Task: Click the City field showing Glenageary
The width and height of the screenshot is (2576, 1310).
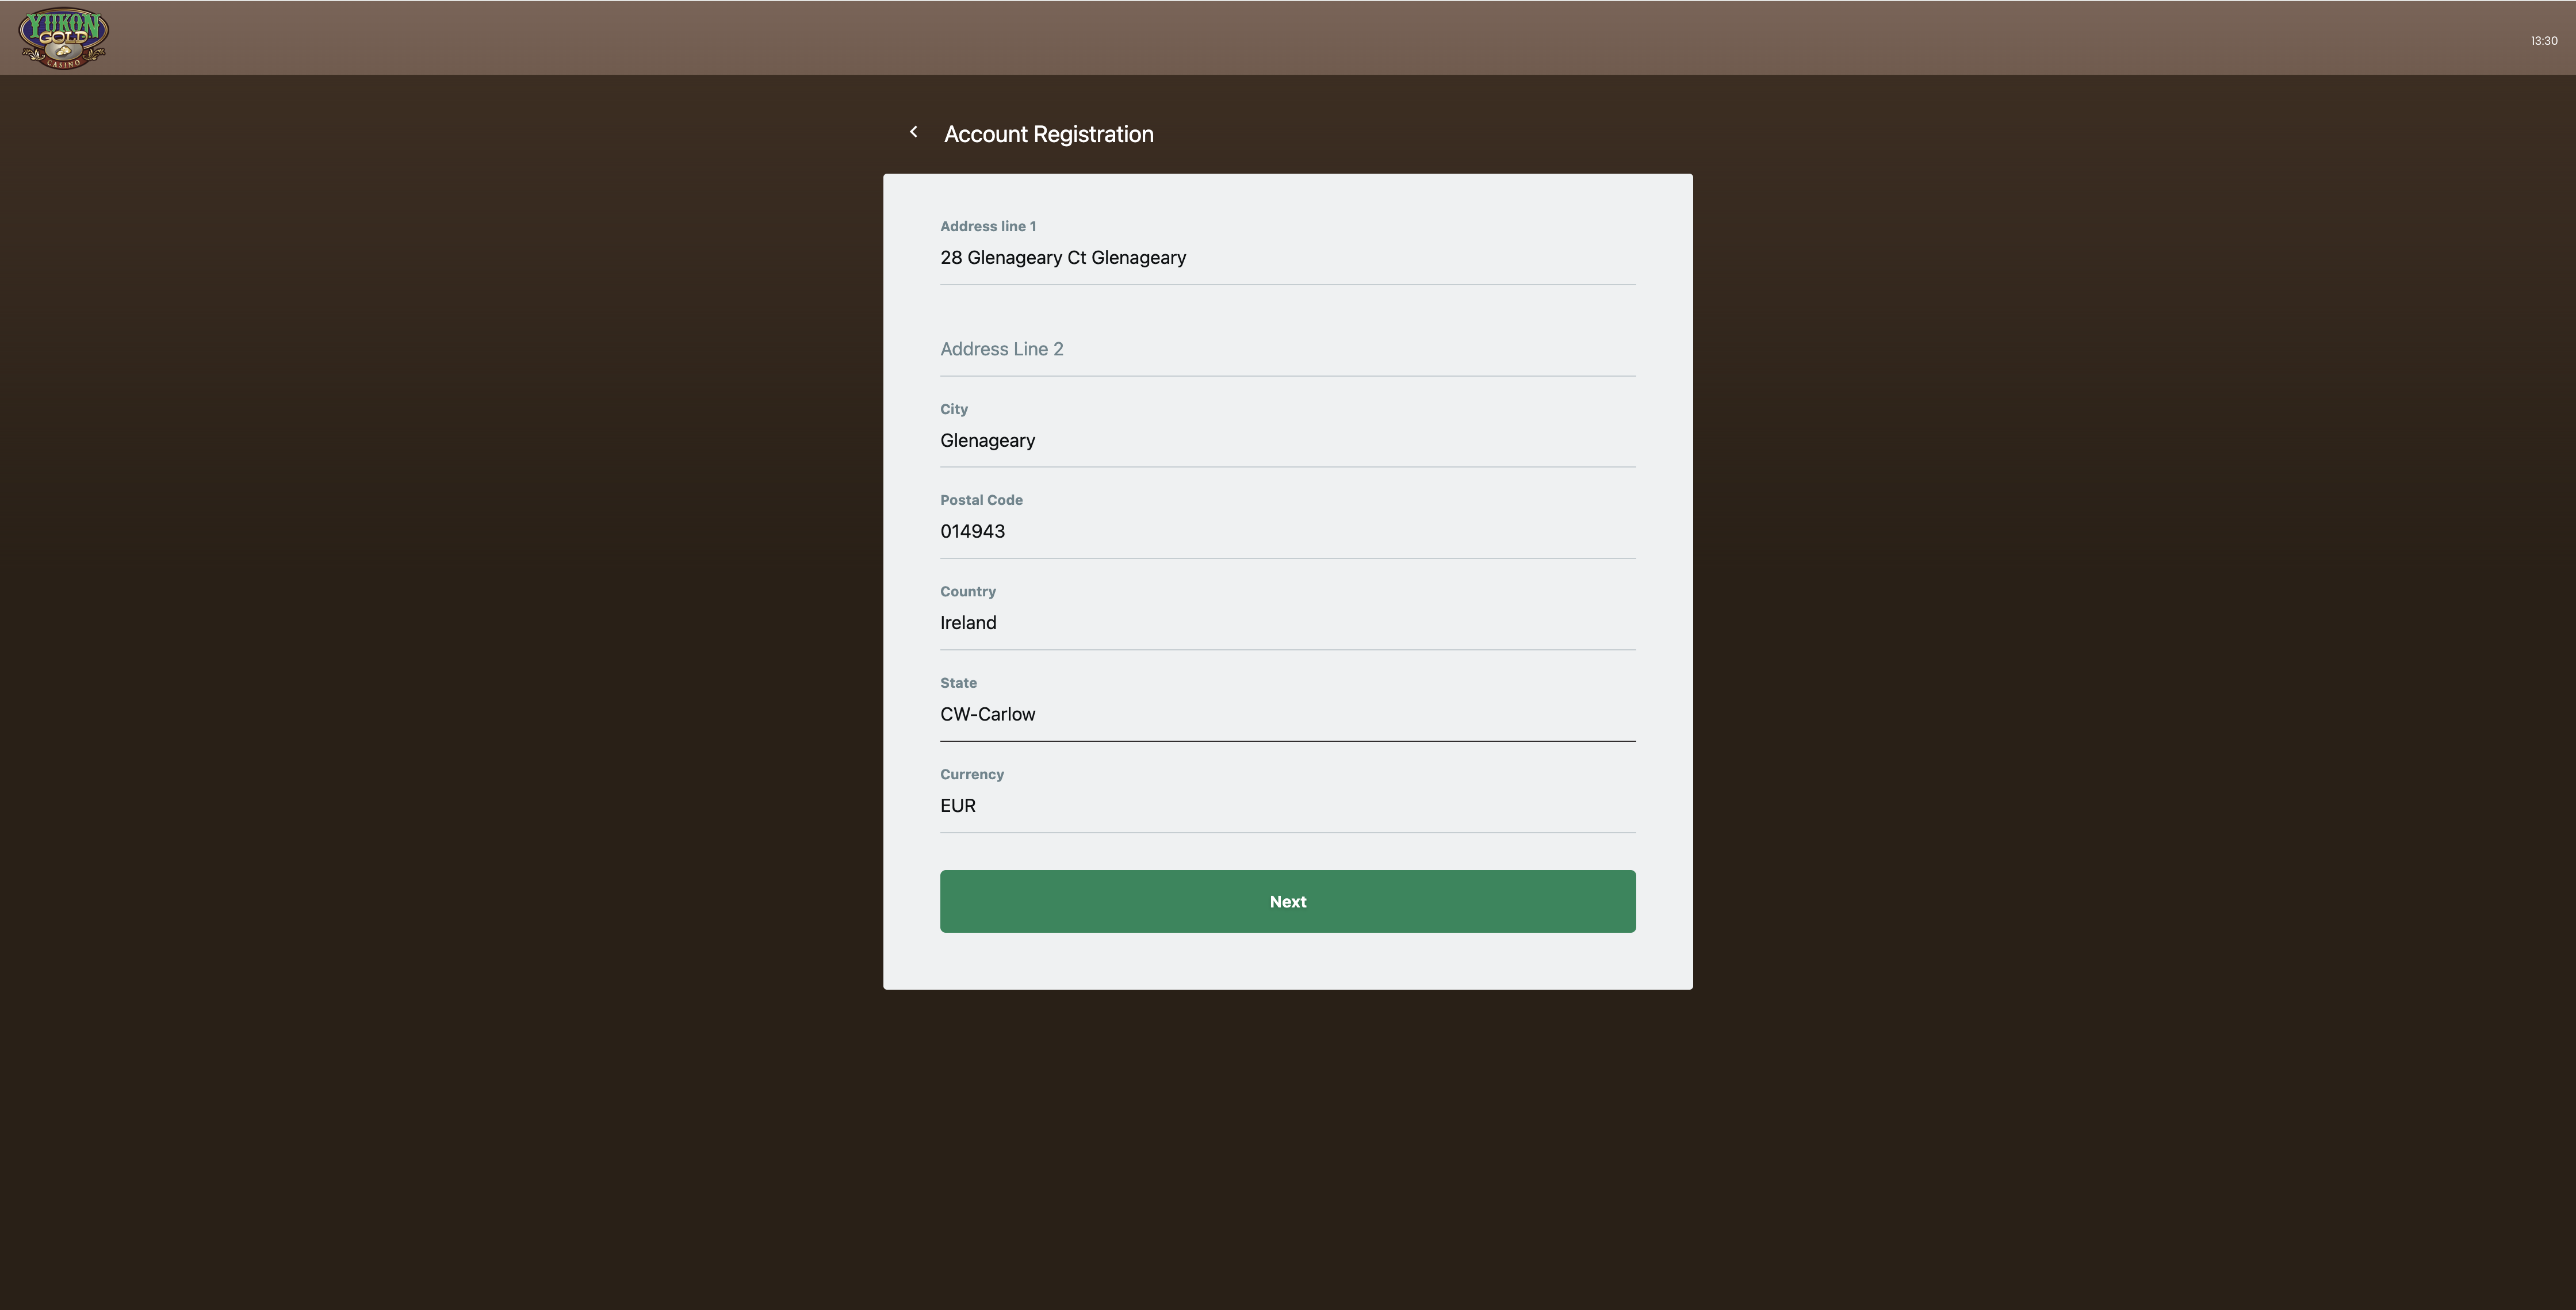Action: (x=1287, y=441)
